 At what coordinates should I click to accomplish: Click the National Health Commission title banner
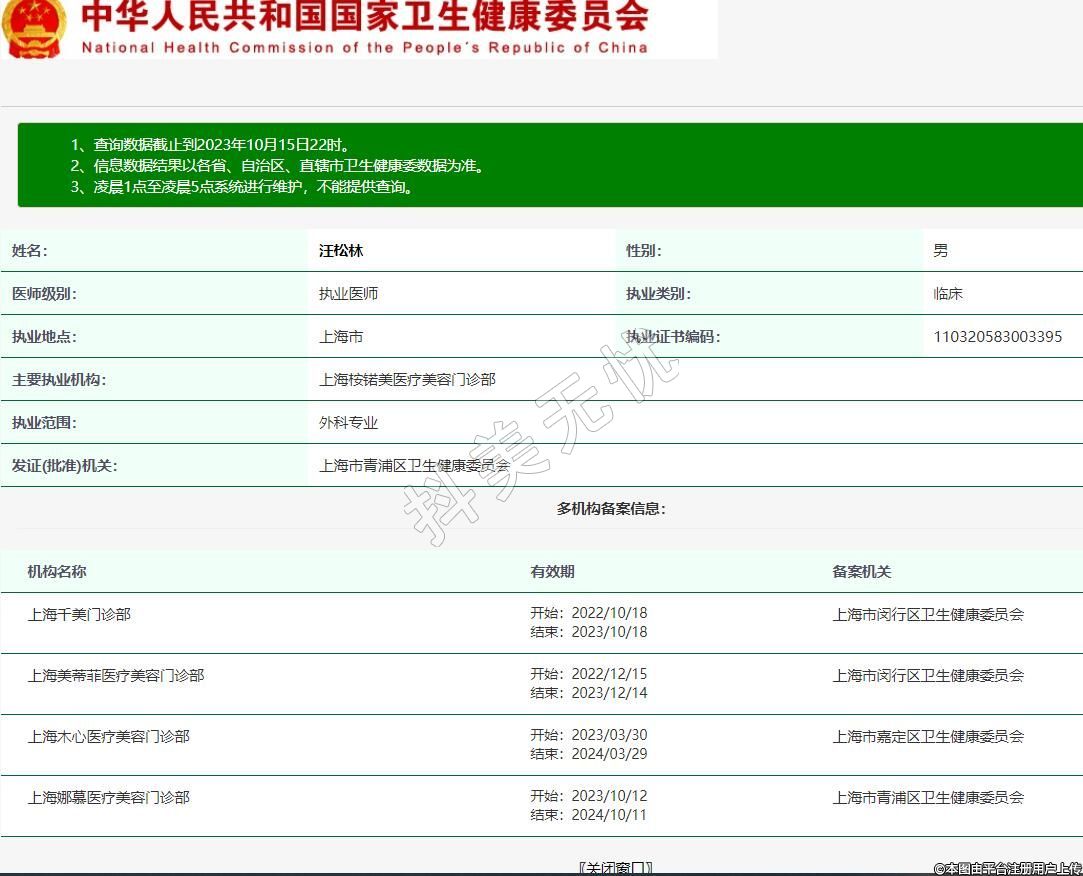click(364, 28)
